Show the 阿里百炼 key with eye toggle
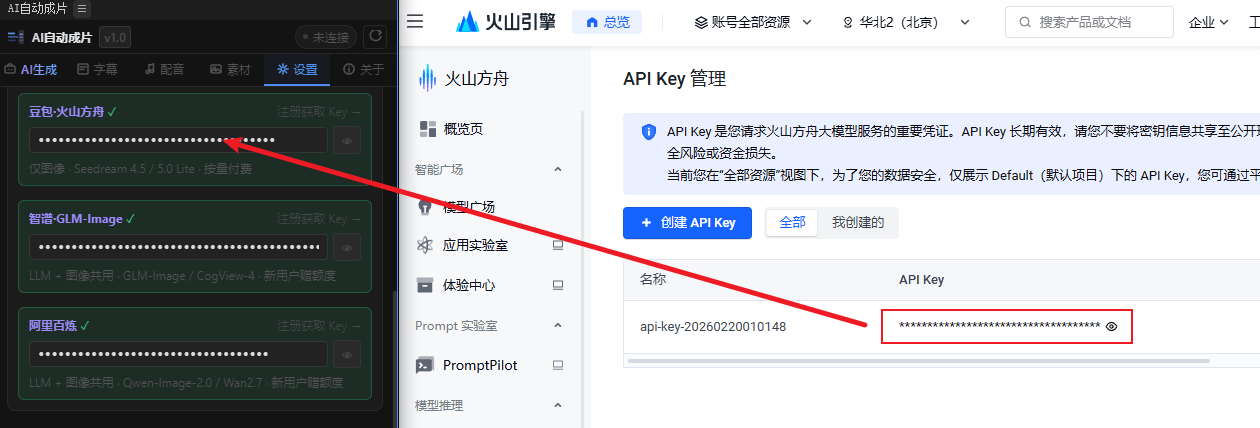The image size is (1260, 428). (x=347, y=354)
